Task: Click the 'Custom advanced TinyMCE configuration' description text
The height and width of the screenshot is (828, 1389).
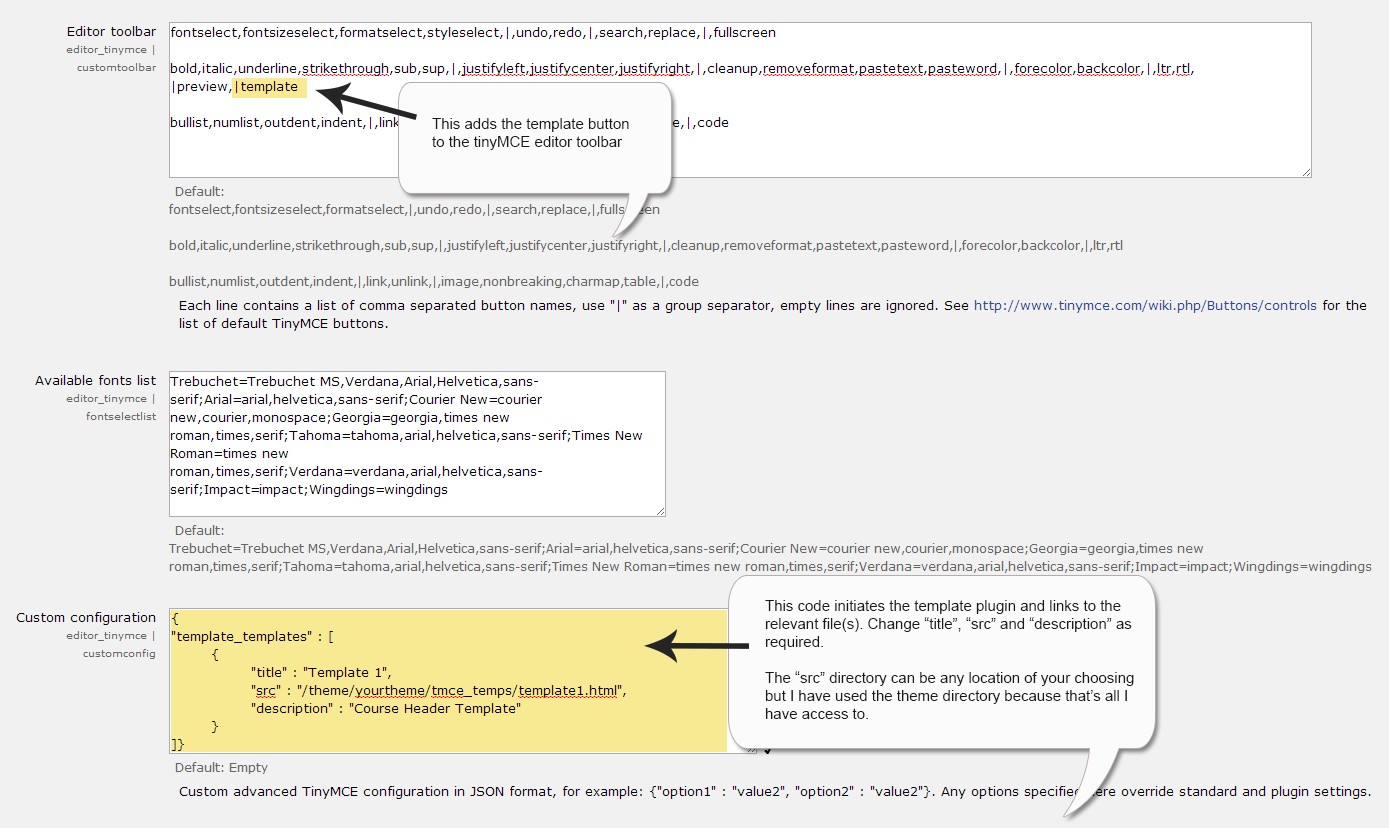Action: [774, 792]
